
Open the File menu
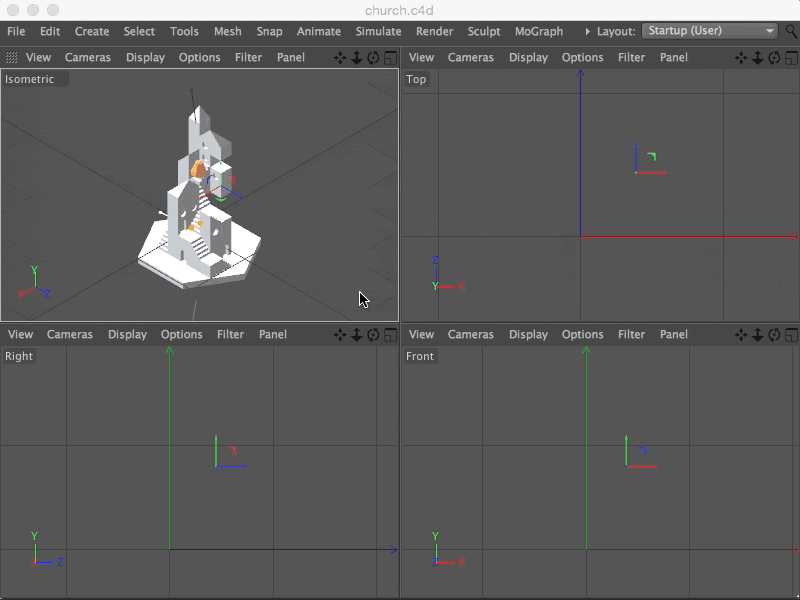(15, 31)
